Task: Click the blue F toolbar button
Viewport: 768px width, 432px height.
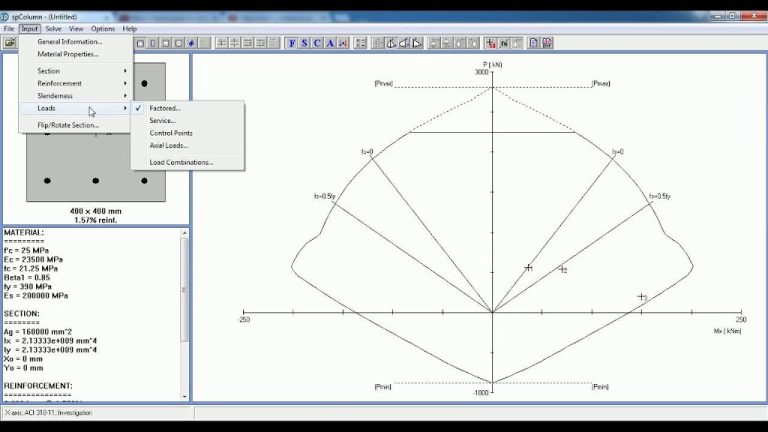Action: pyautogui.click(x=292, y=43)
